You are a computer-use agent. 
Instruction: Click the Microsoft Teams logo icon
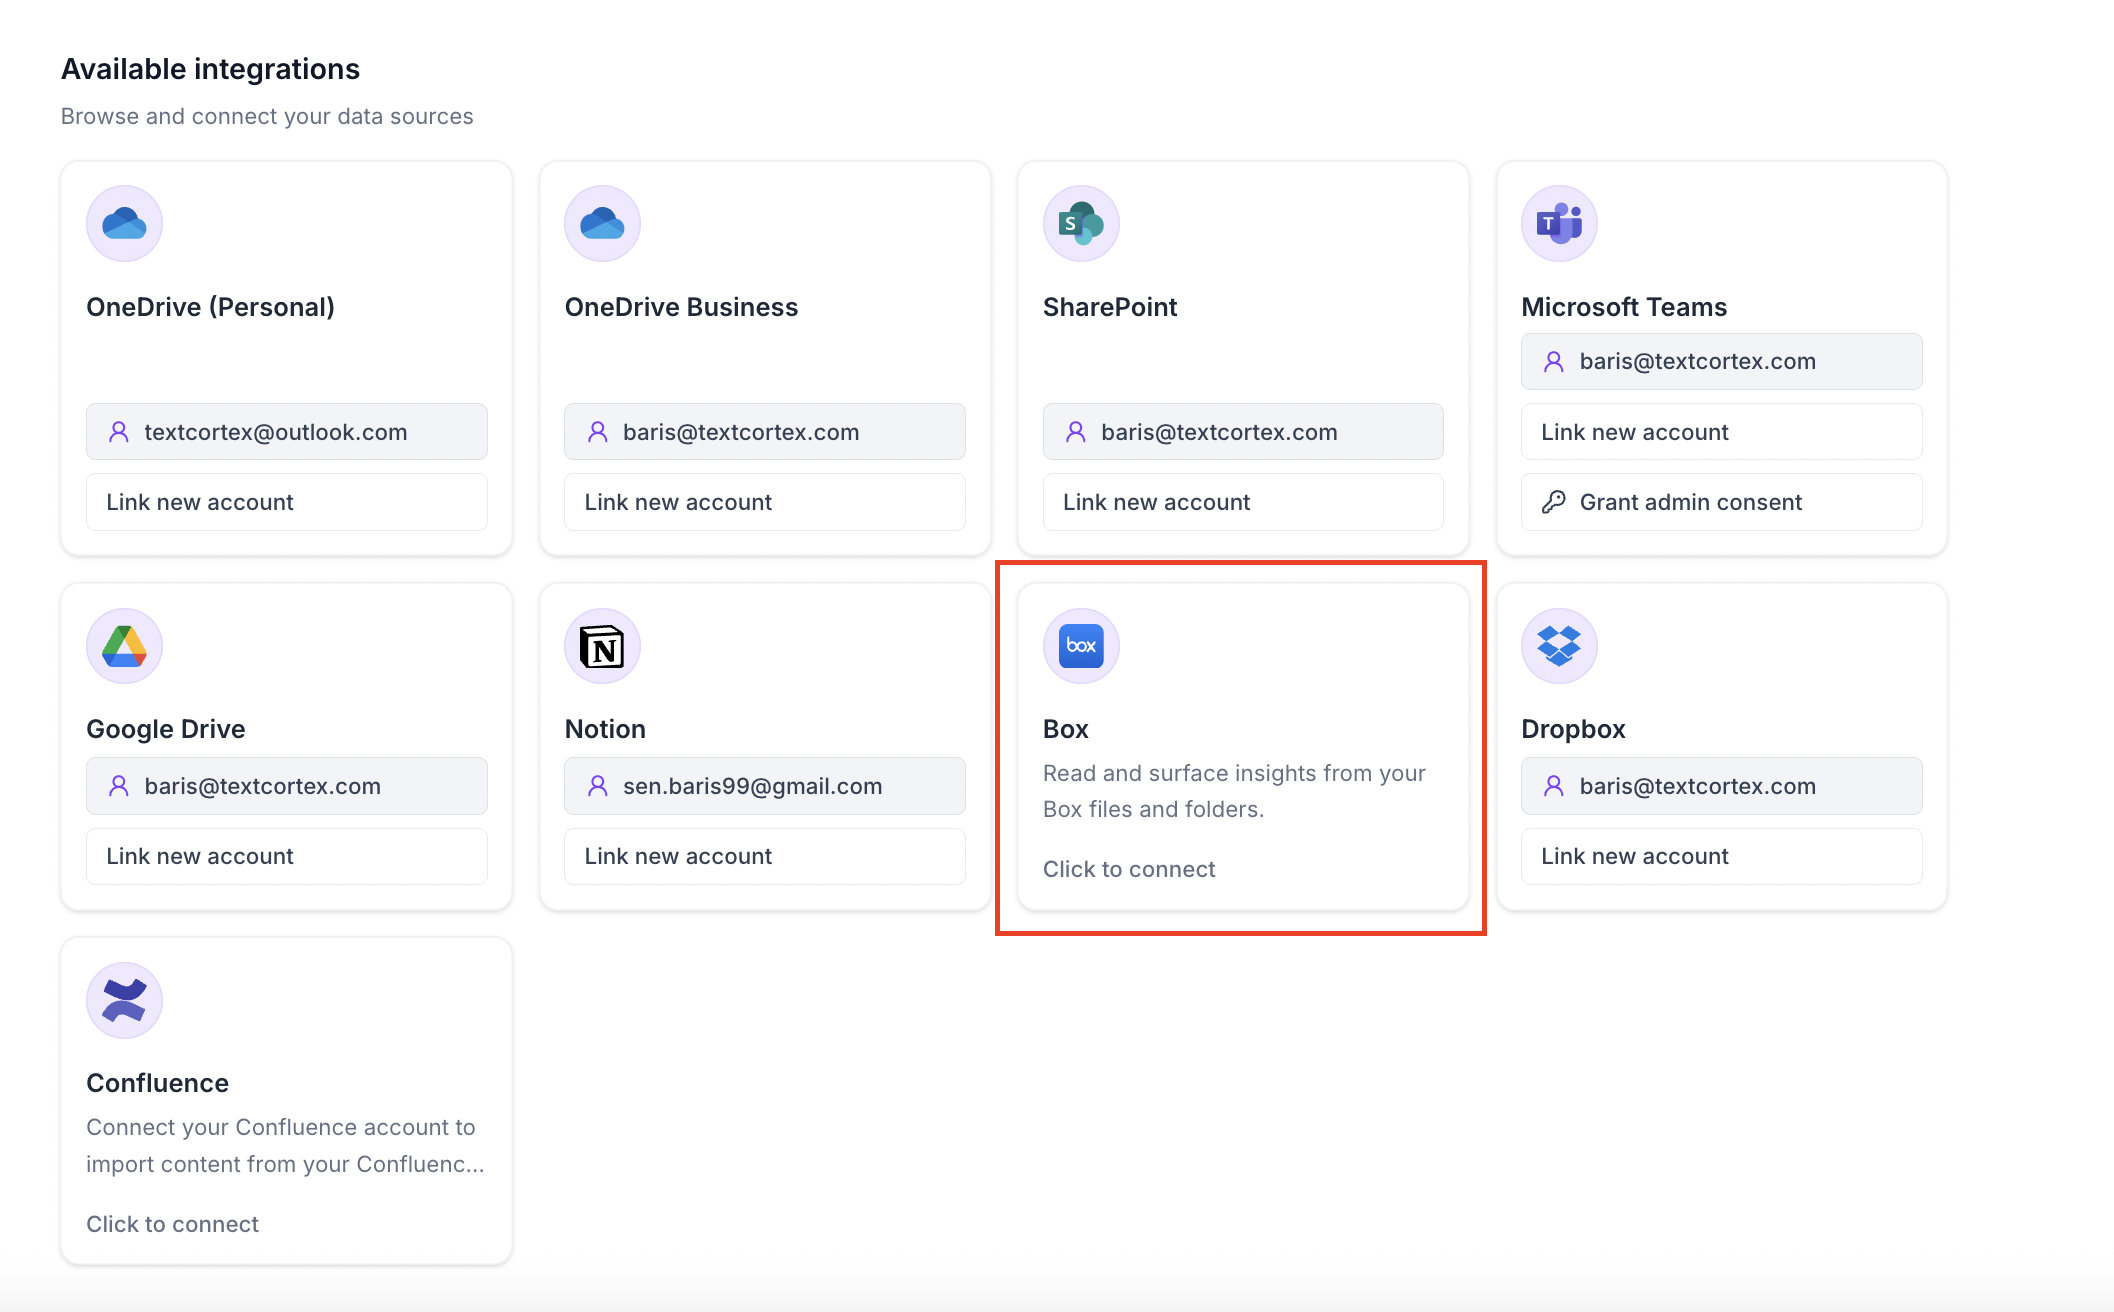(1559, 223)
